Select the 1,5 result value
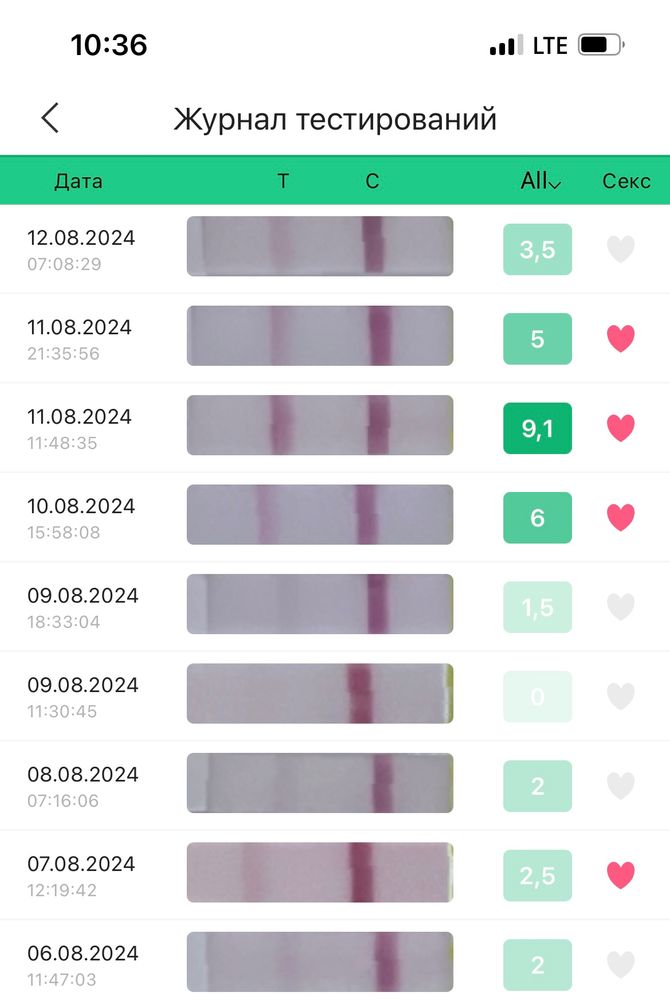 (537, 607)
